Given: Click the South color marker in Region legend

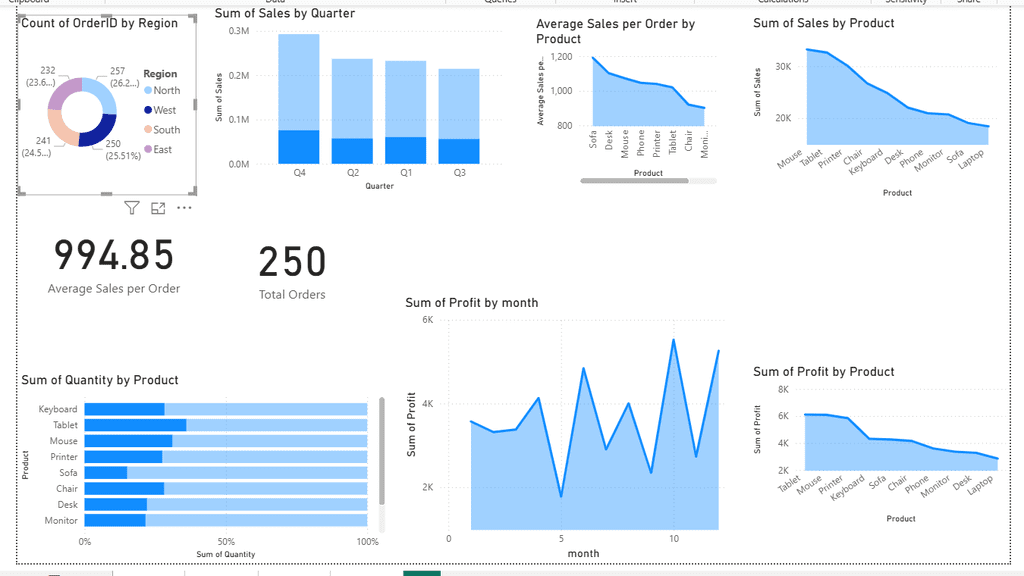Looking at the screenshot, I should pos(148,130).
